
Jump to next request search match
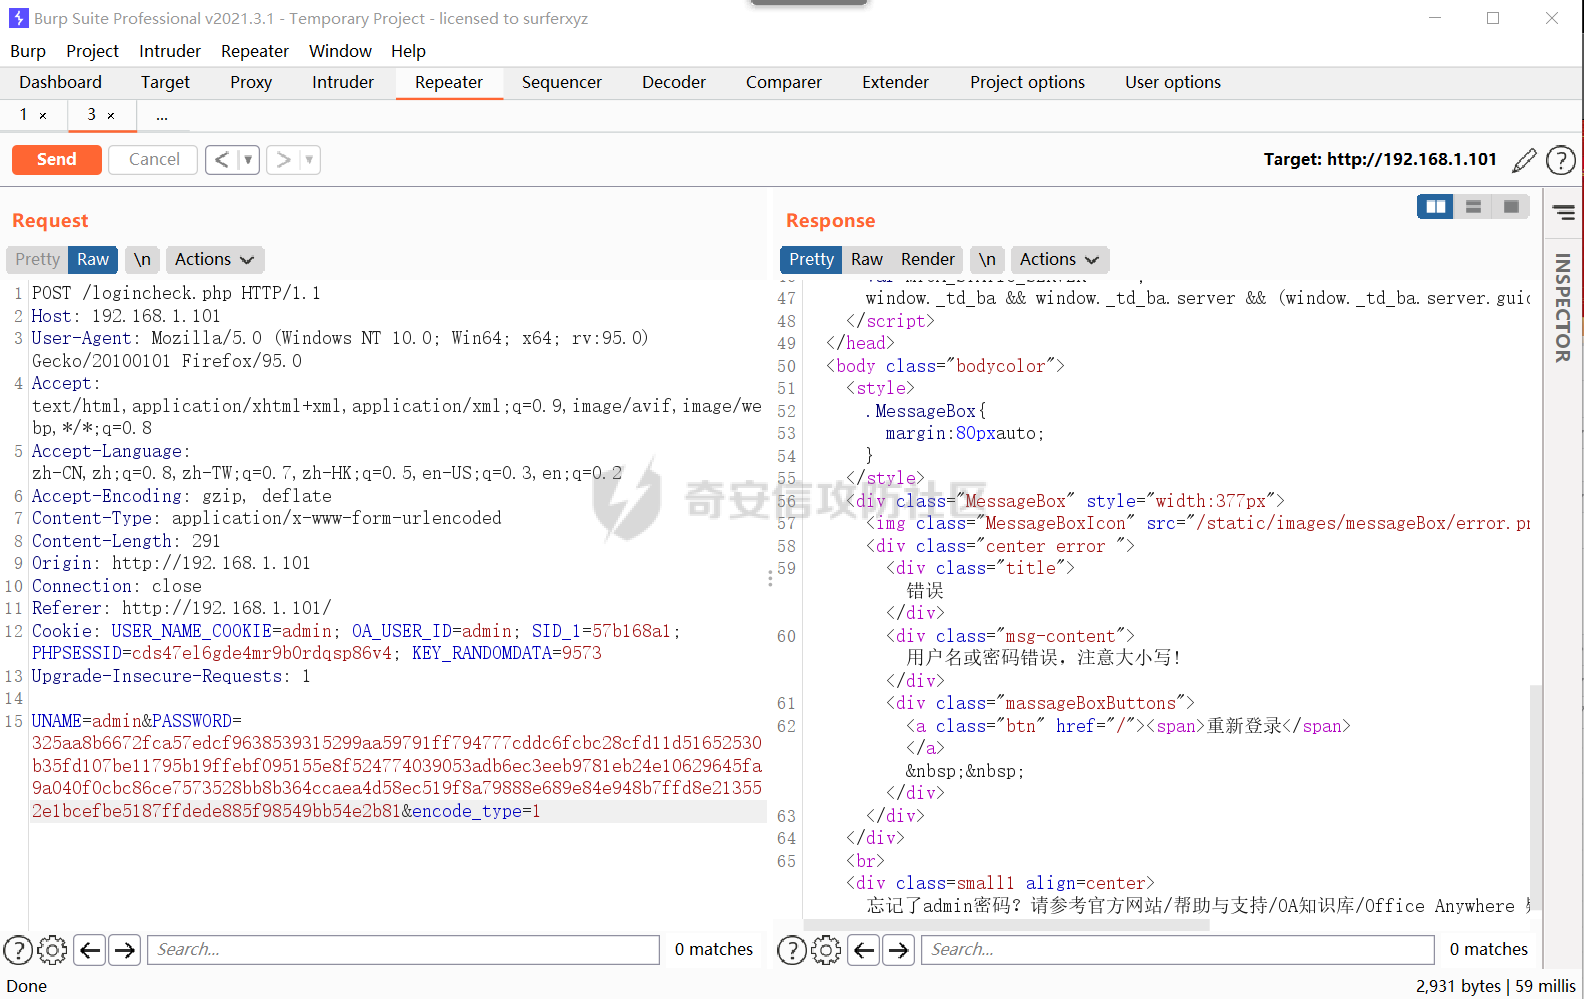(x=125, y=949)
